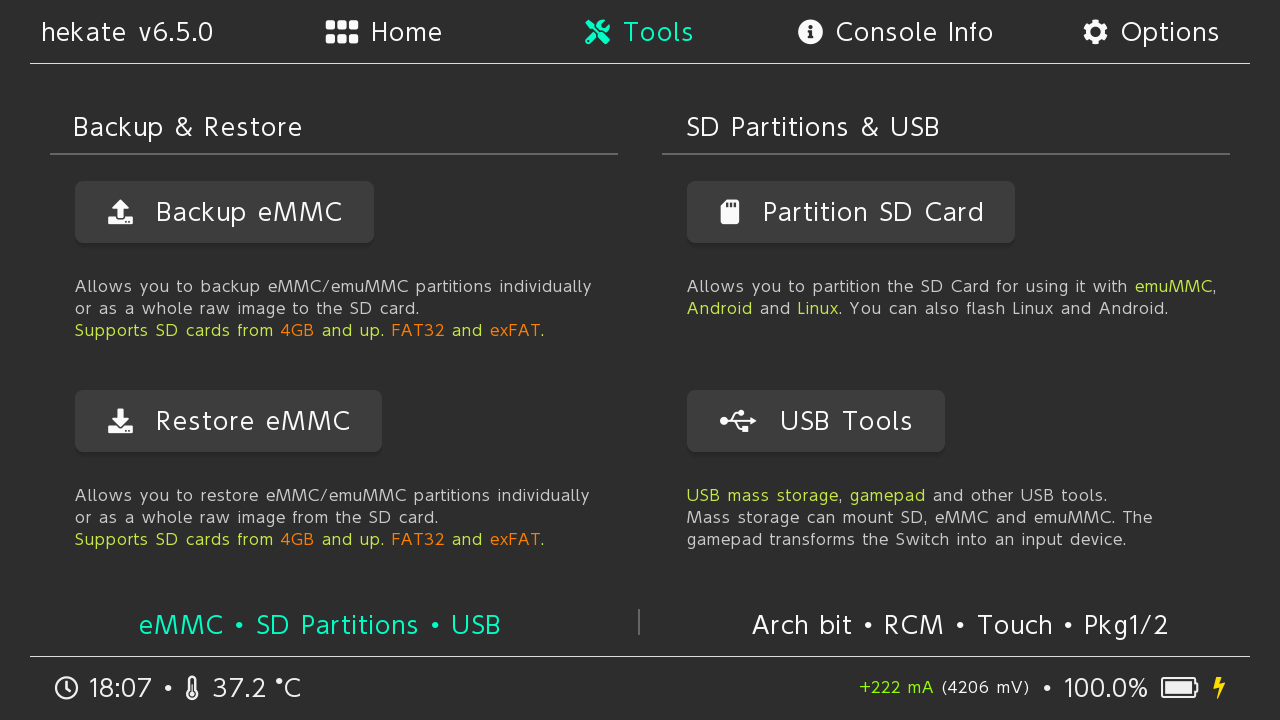
Task: Click the thermometer icon
Action: [x=192, y=688]
